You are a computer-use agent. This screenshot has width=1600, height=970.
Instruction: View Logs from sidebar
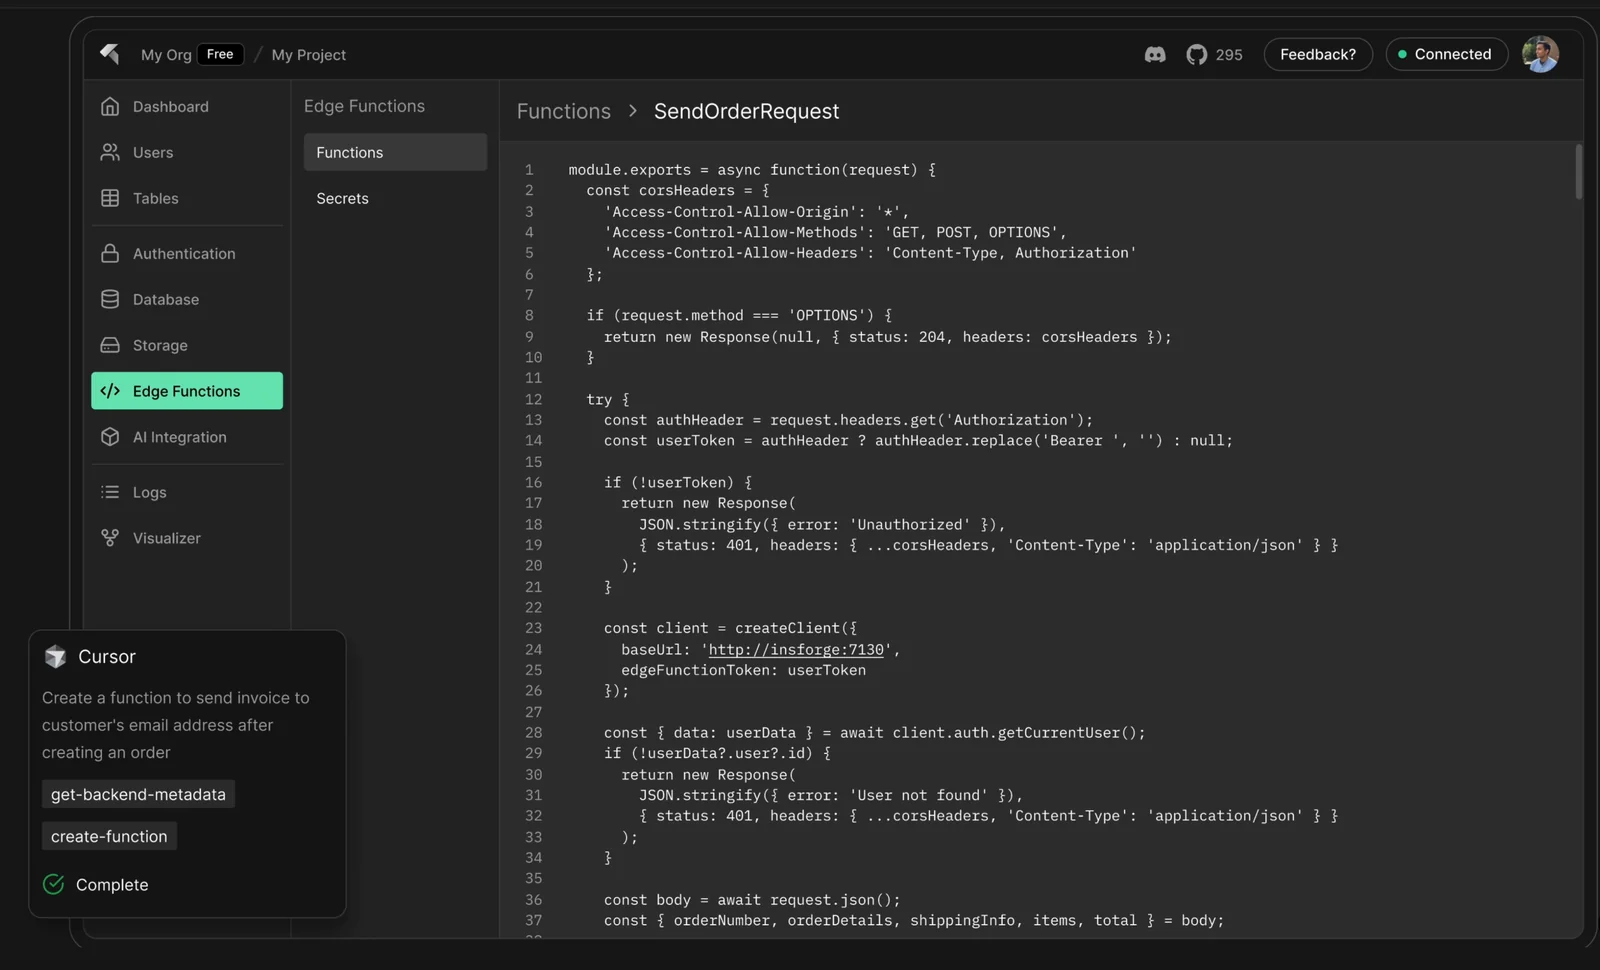(x=149, y=493)
